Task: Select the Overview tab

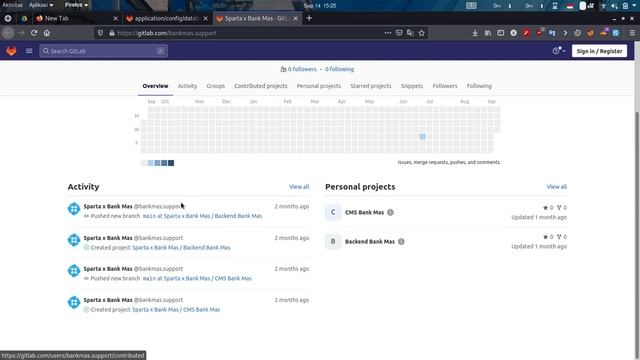Action: click(155, 86)
